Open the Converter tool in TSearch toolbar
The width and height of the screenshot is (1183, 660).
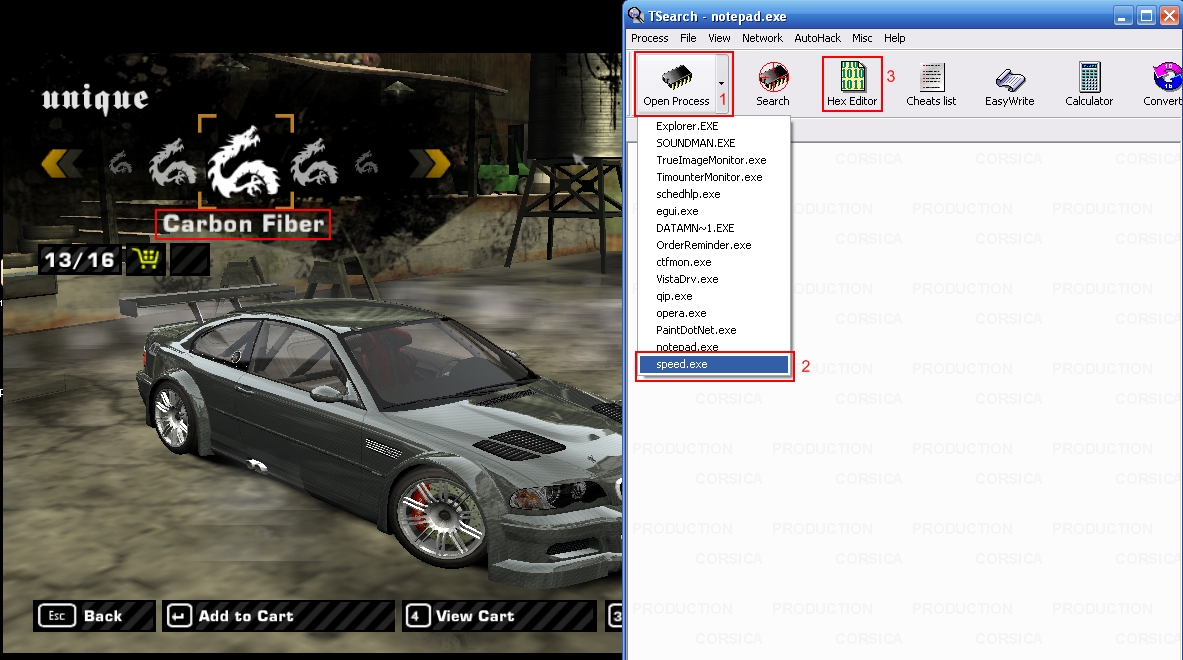tap(1163, 84)
